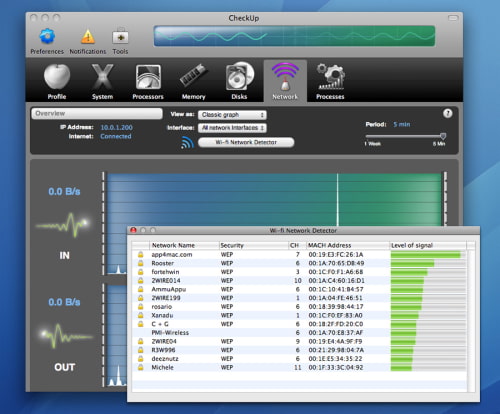The width and height of the screenshot is (500, 414).
Task: Click MAC address 00:1F:33:3C:04:92
Action: point(336,367)
